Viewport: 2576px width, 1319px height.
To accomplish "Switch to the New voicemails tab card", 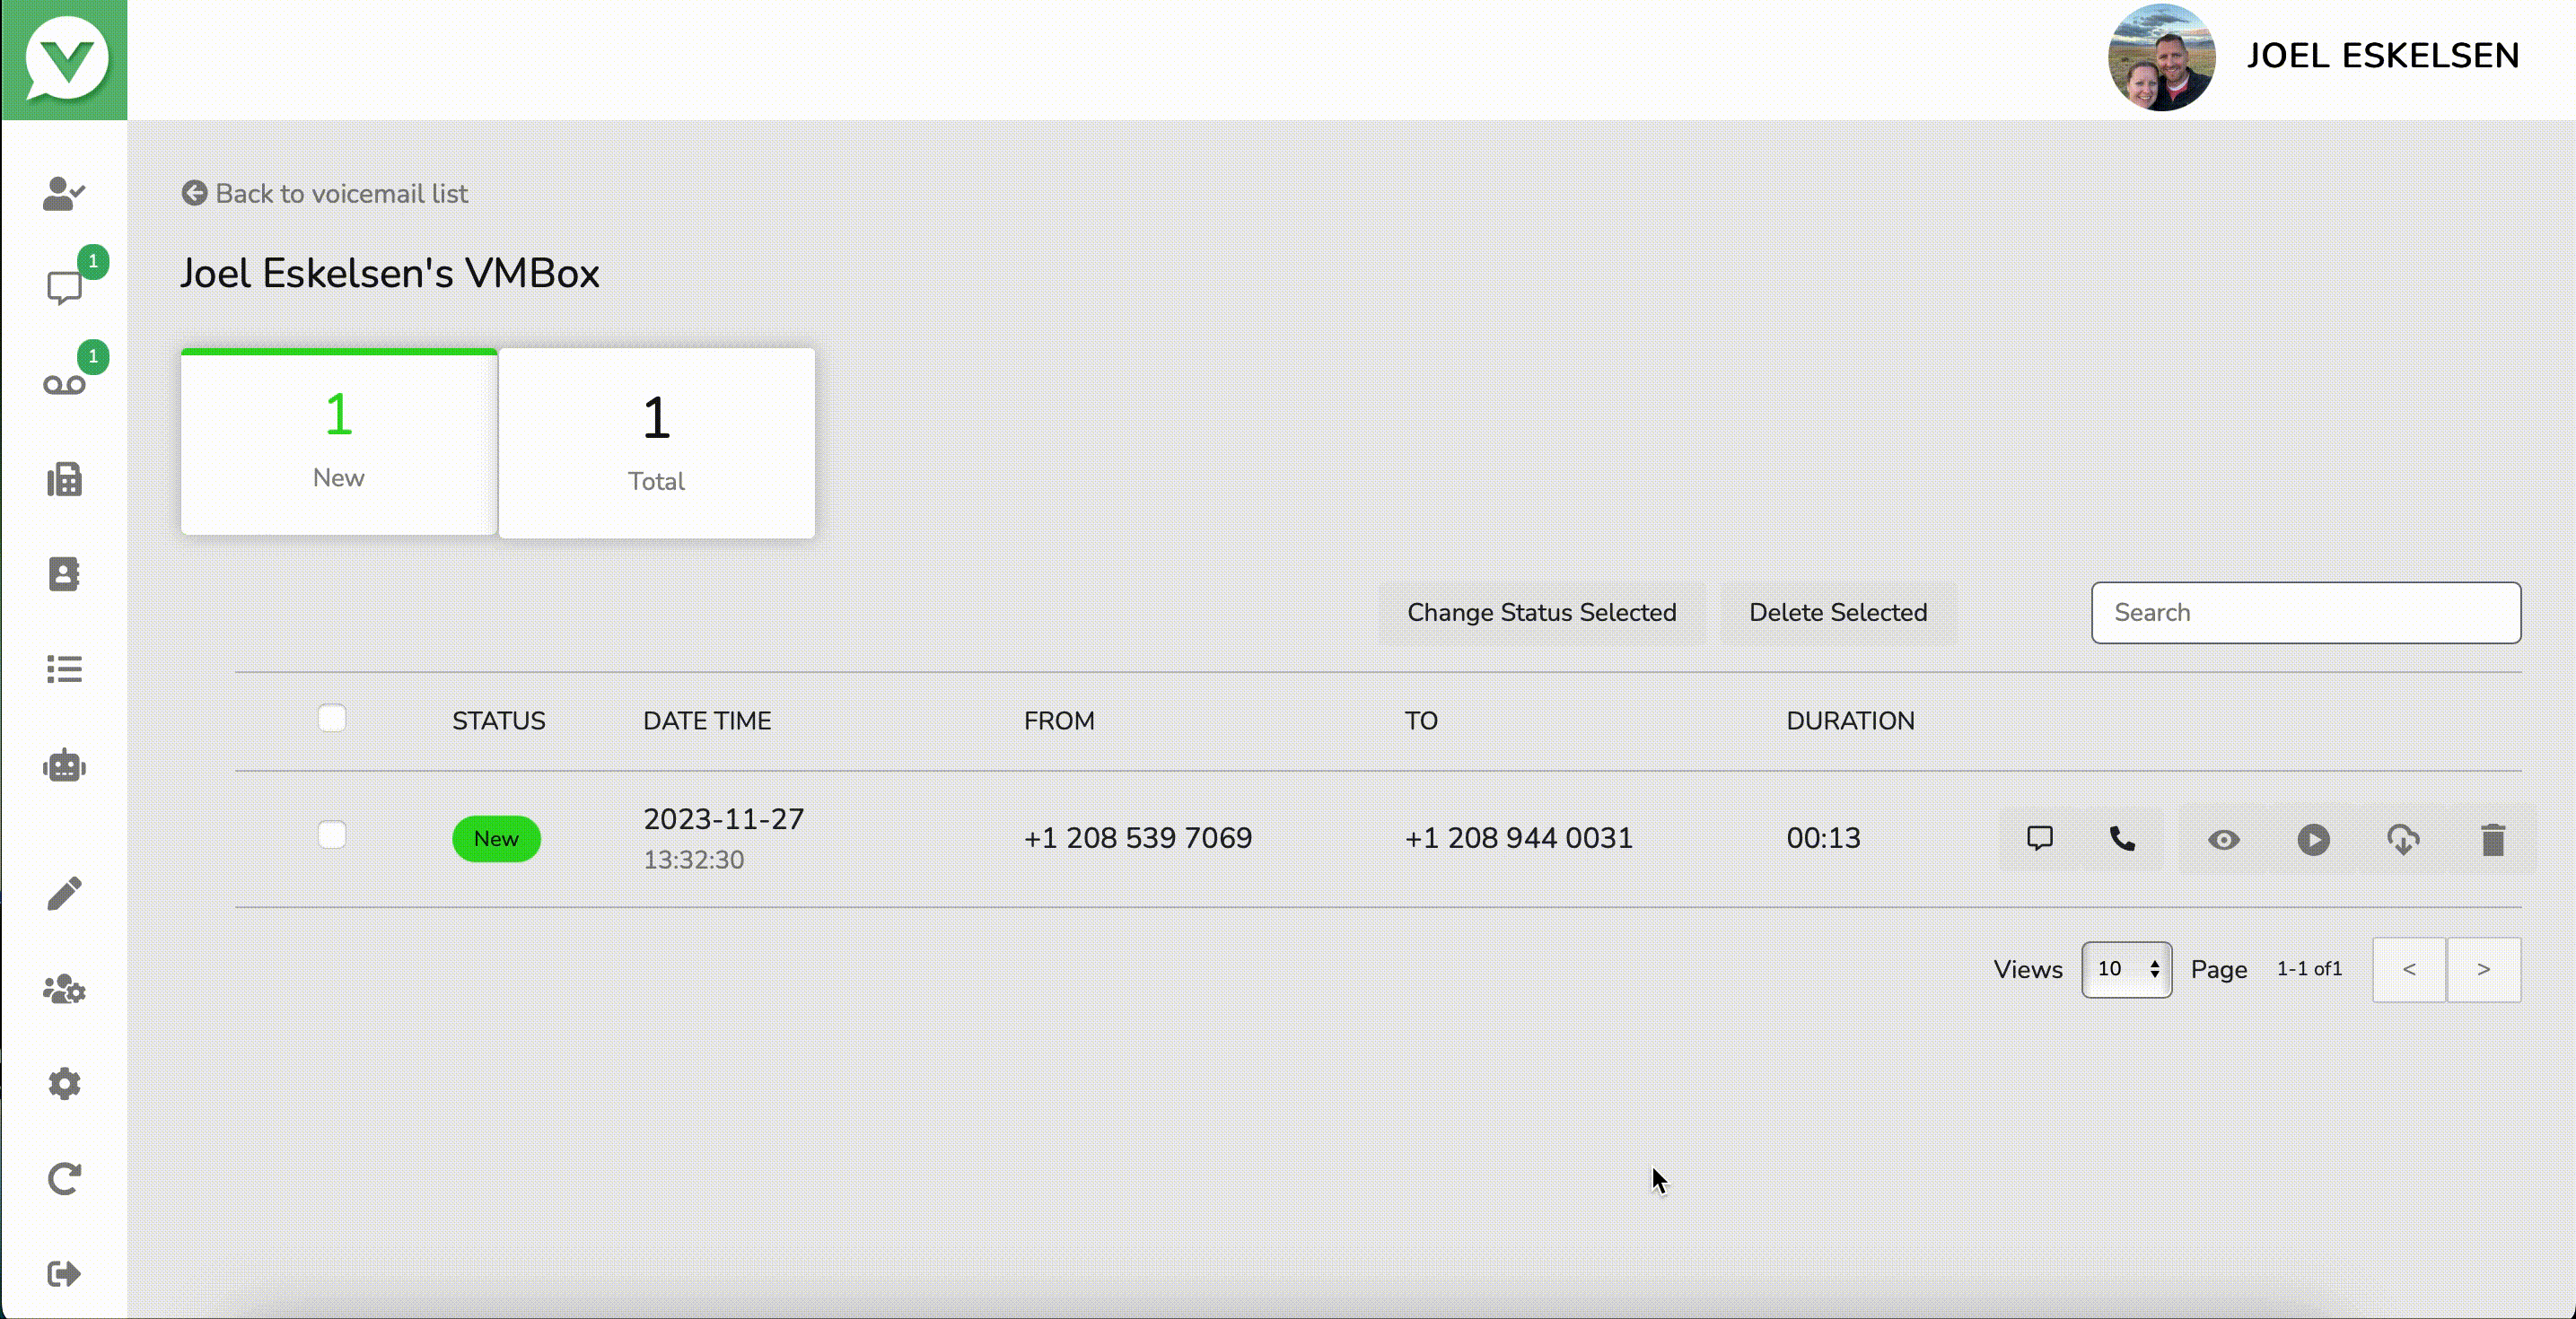I will click(x=339, y=442).
